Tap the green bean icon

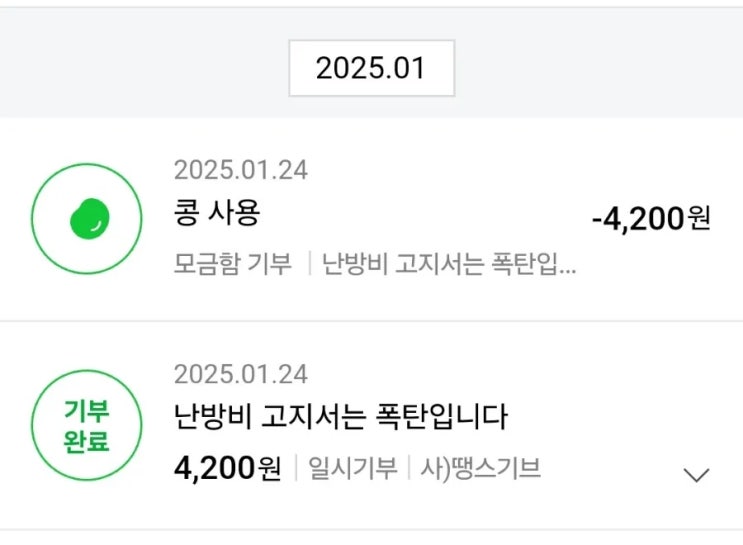[x=89, y=220]
